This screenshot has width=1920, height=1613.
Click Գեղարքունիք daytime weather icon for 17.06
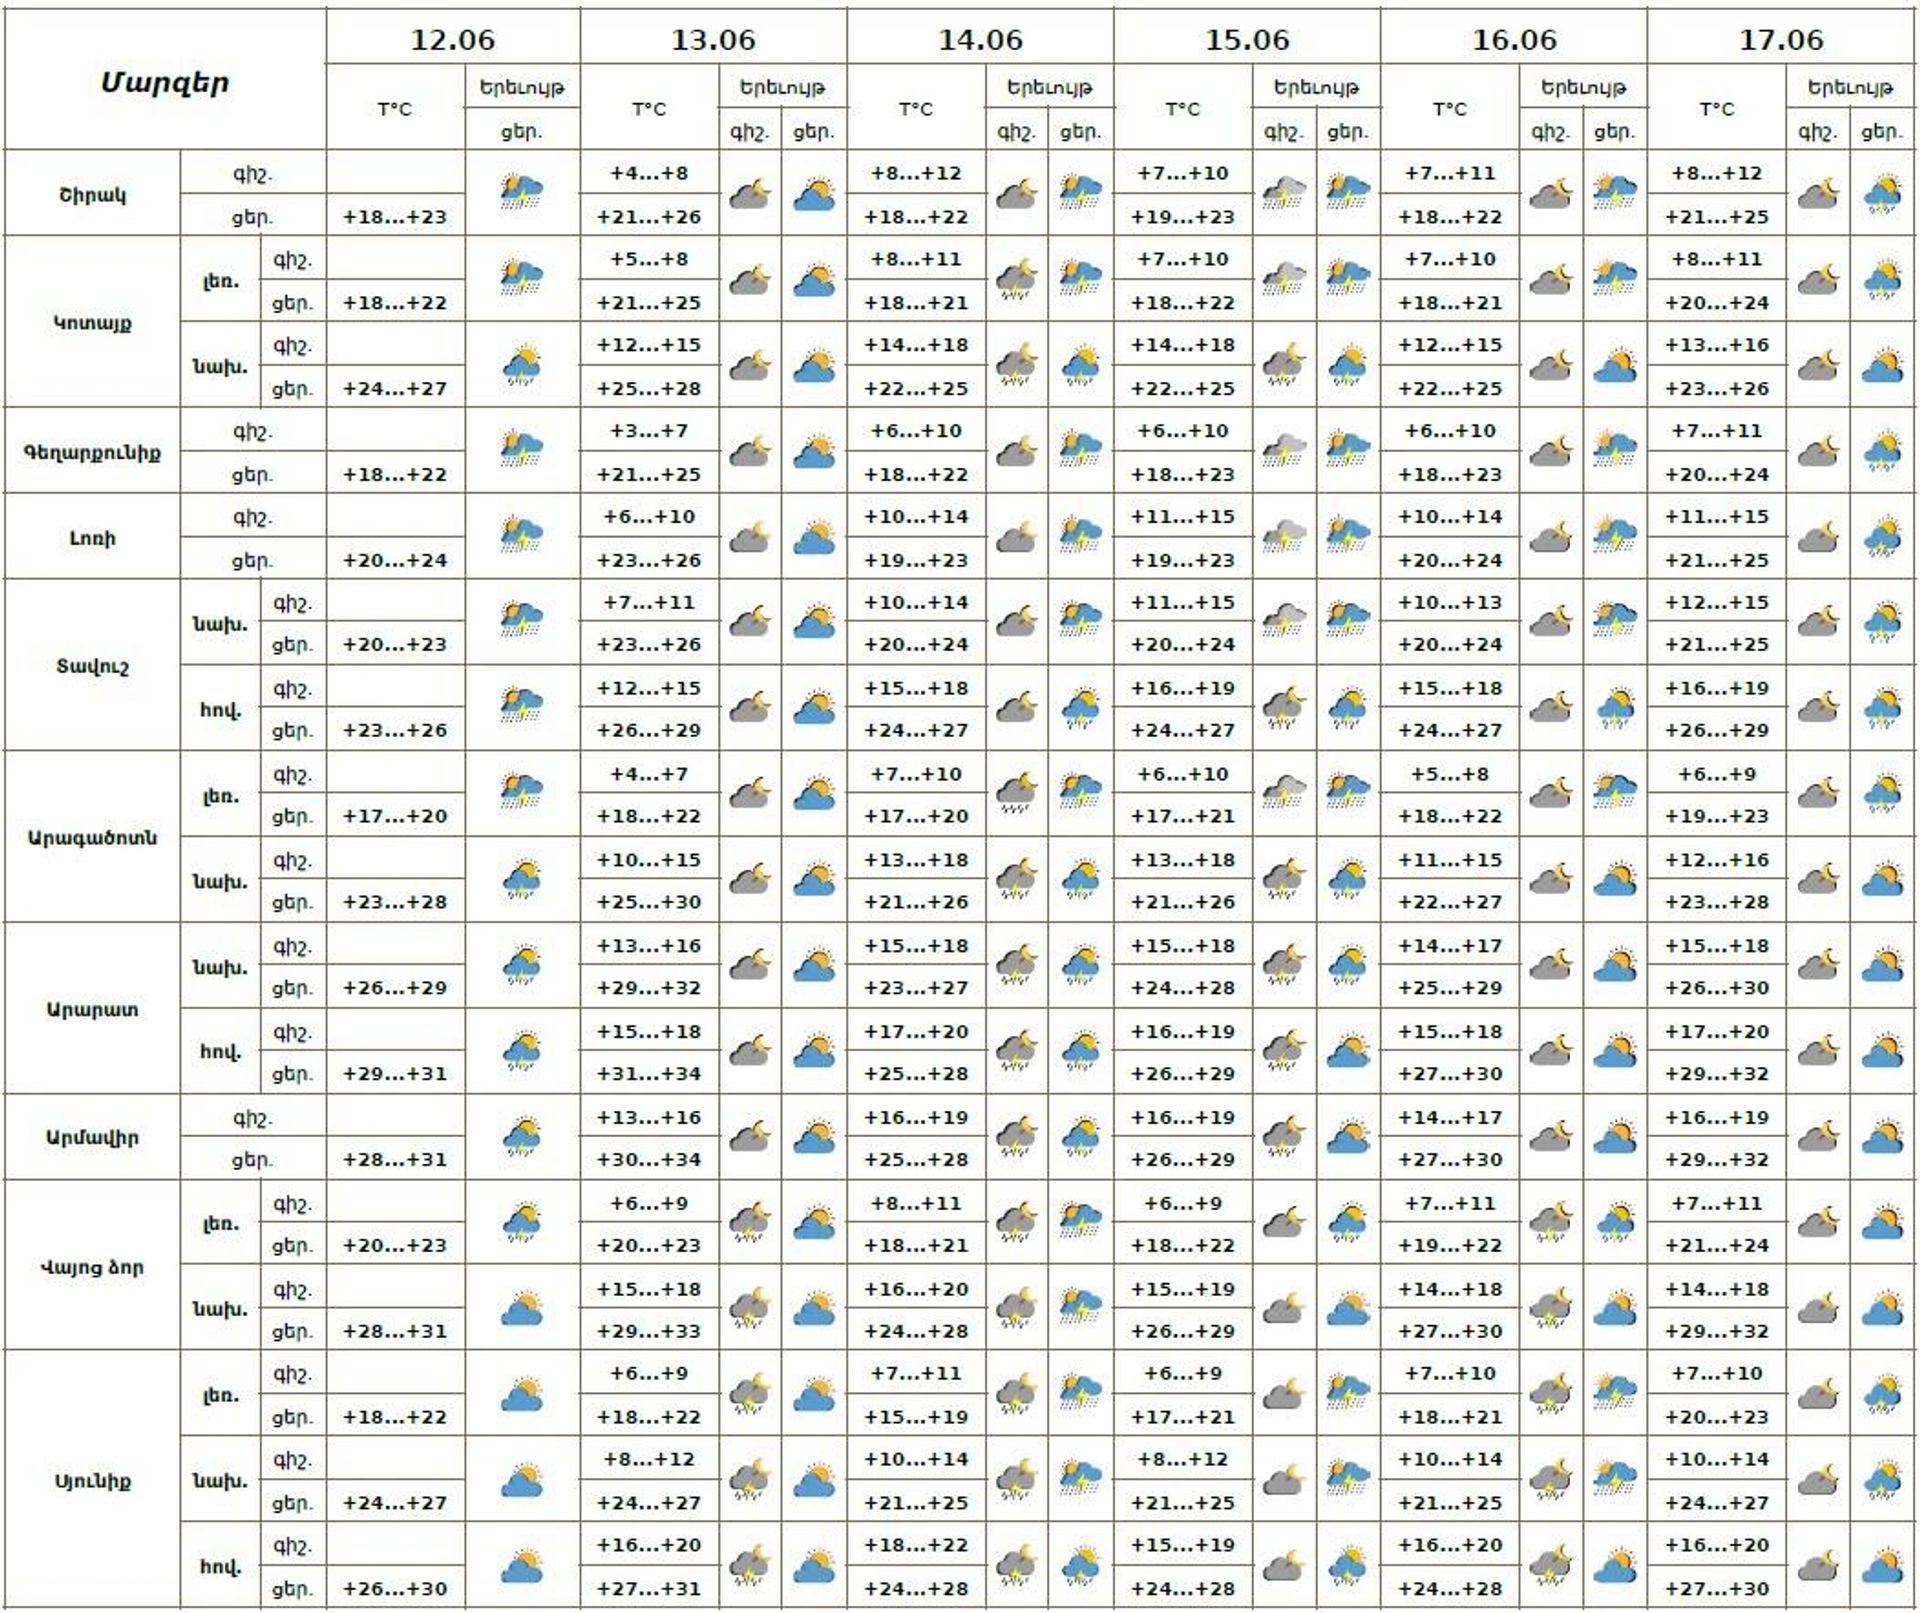click(1883, 451)
